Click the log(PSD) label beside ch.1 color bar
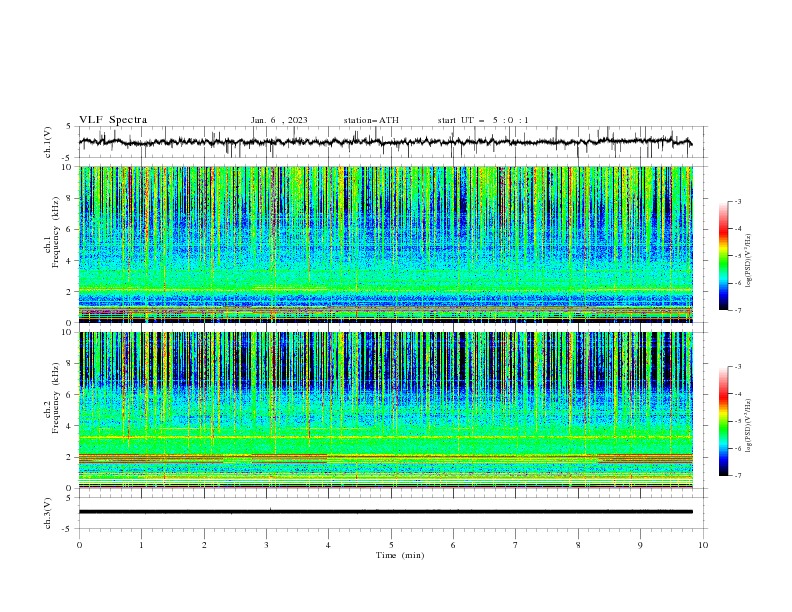 [749, 261]
